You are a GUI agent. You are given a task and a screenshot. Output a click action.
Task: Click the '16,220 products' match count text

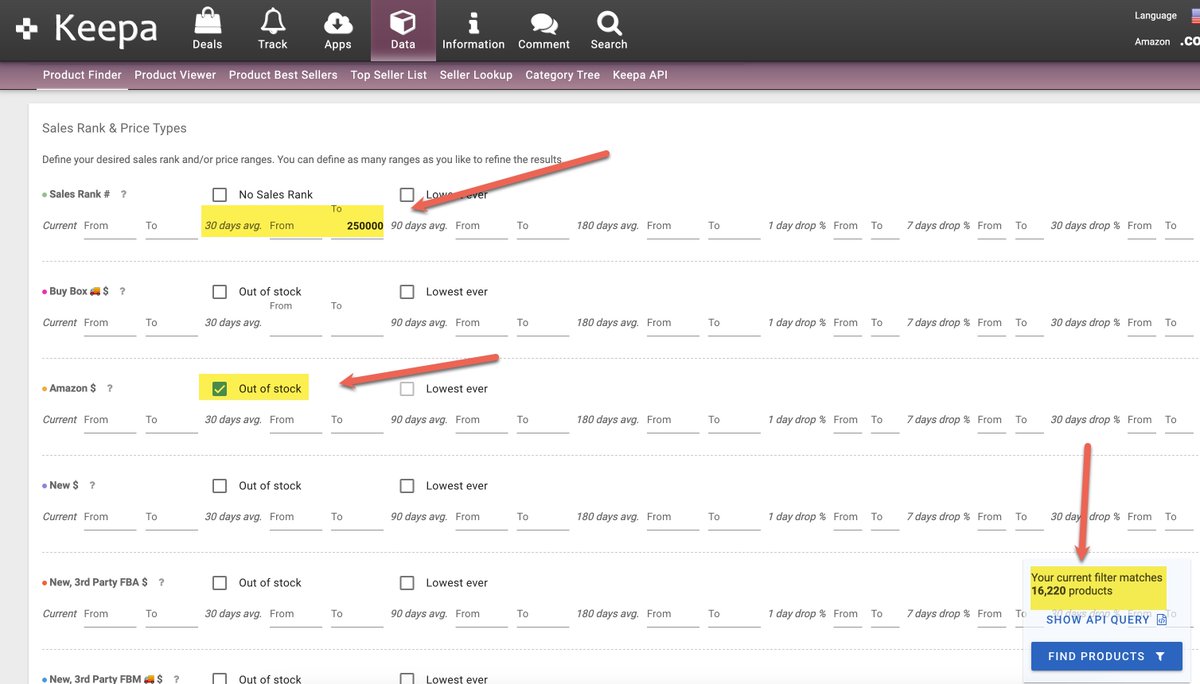[x=1072, y=591]
